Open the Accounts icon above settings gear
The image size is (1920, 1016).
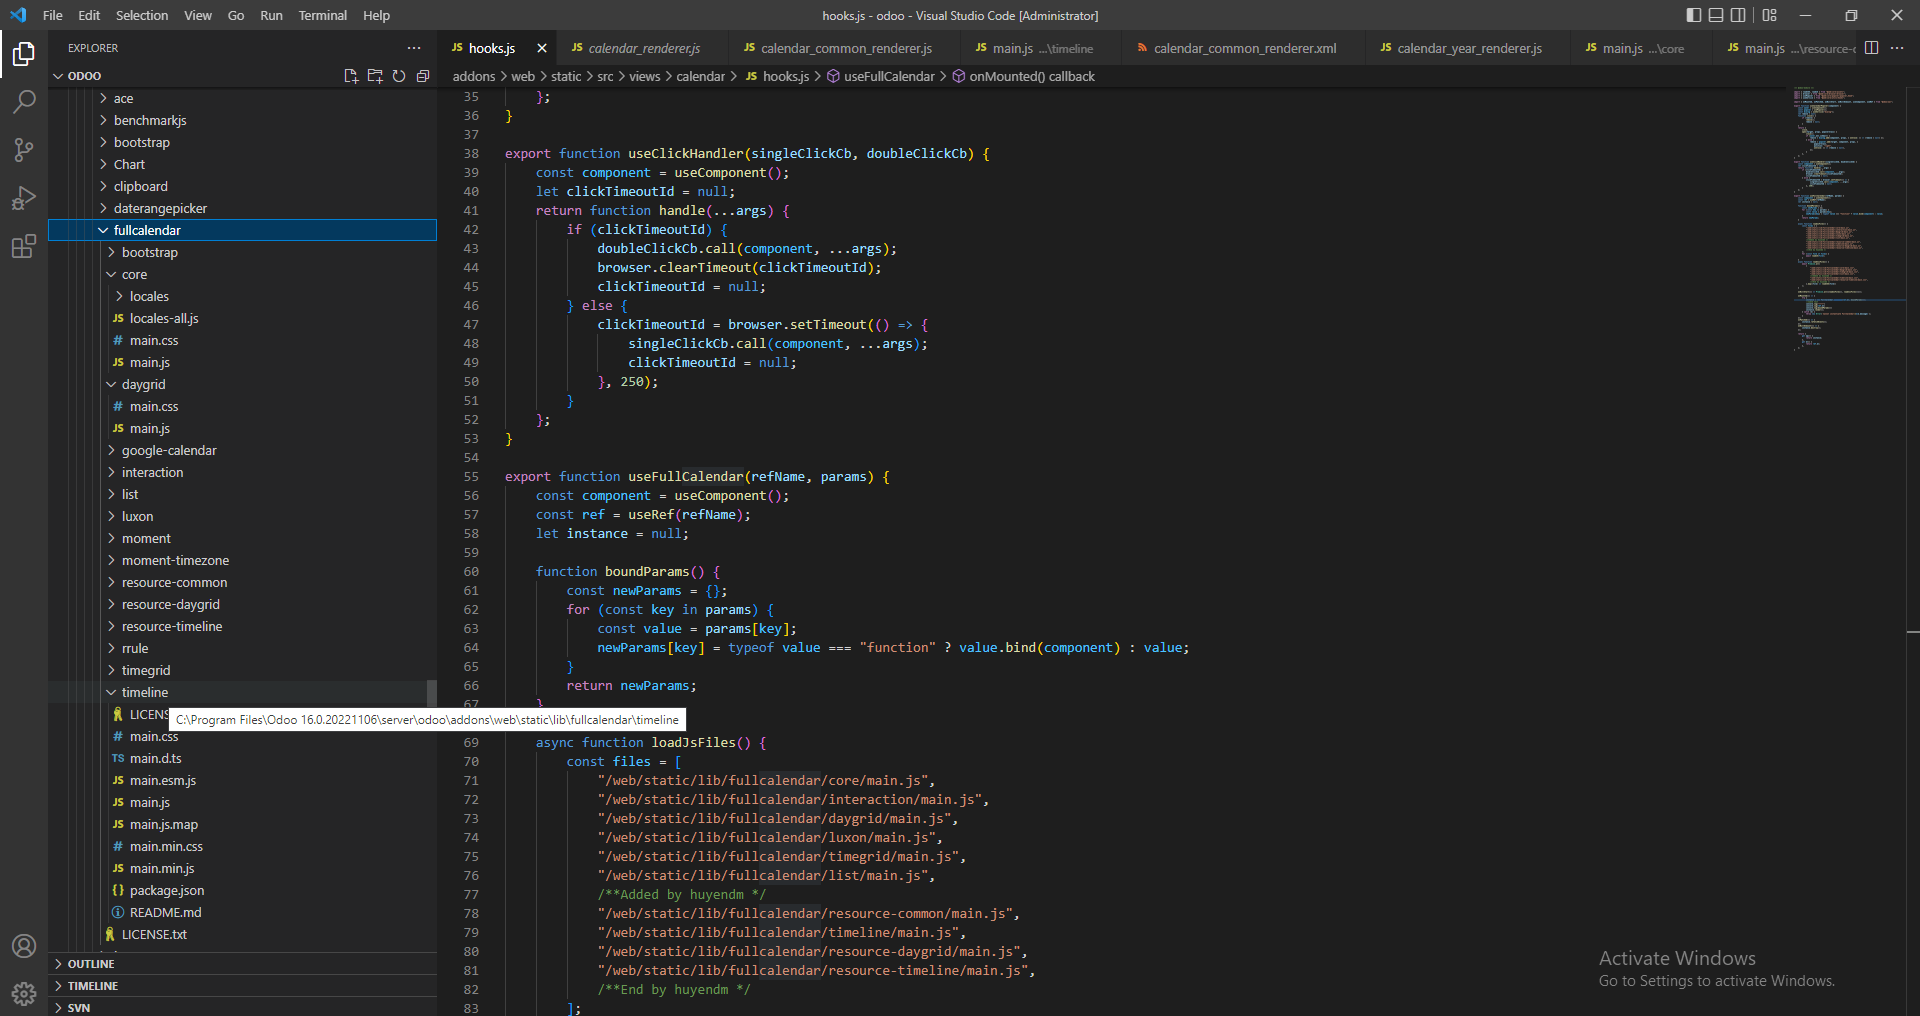[24, 946]
